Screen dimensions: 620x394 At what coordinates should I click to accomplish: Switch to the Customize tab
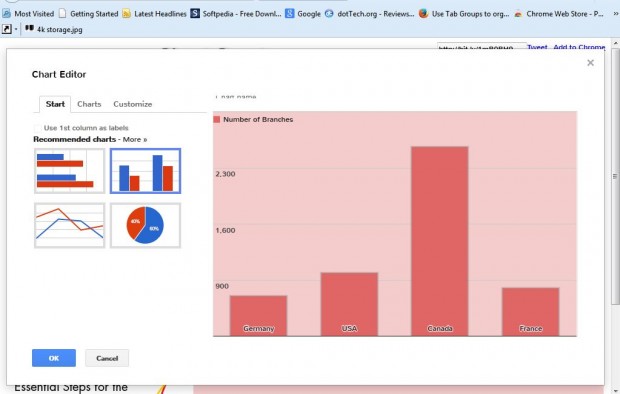(x=132, y=104)
